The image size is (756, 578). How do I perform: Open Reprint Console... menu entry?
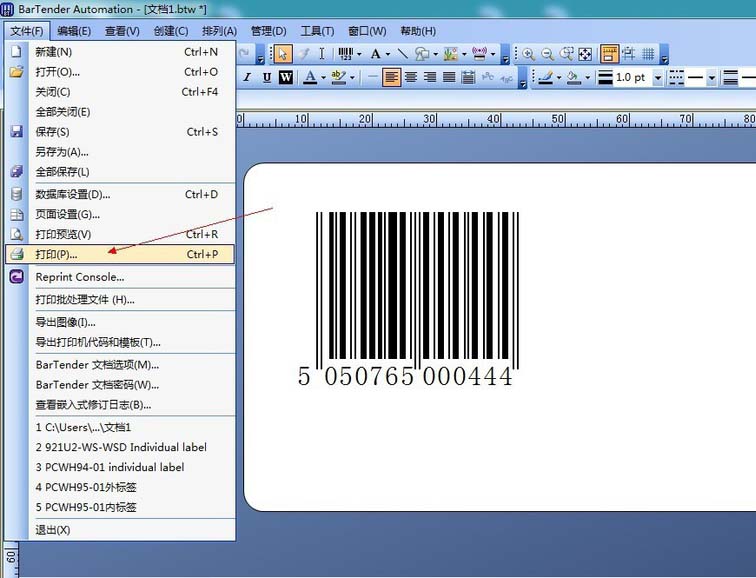point(120,277)
